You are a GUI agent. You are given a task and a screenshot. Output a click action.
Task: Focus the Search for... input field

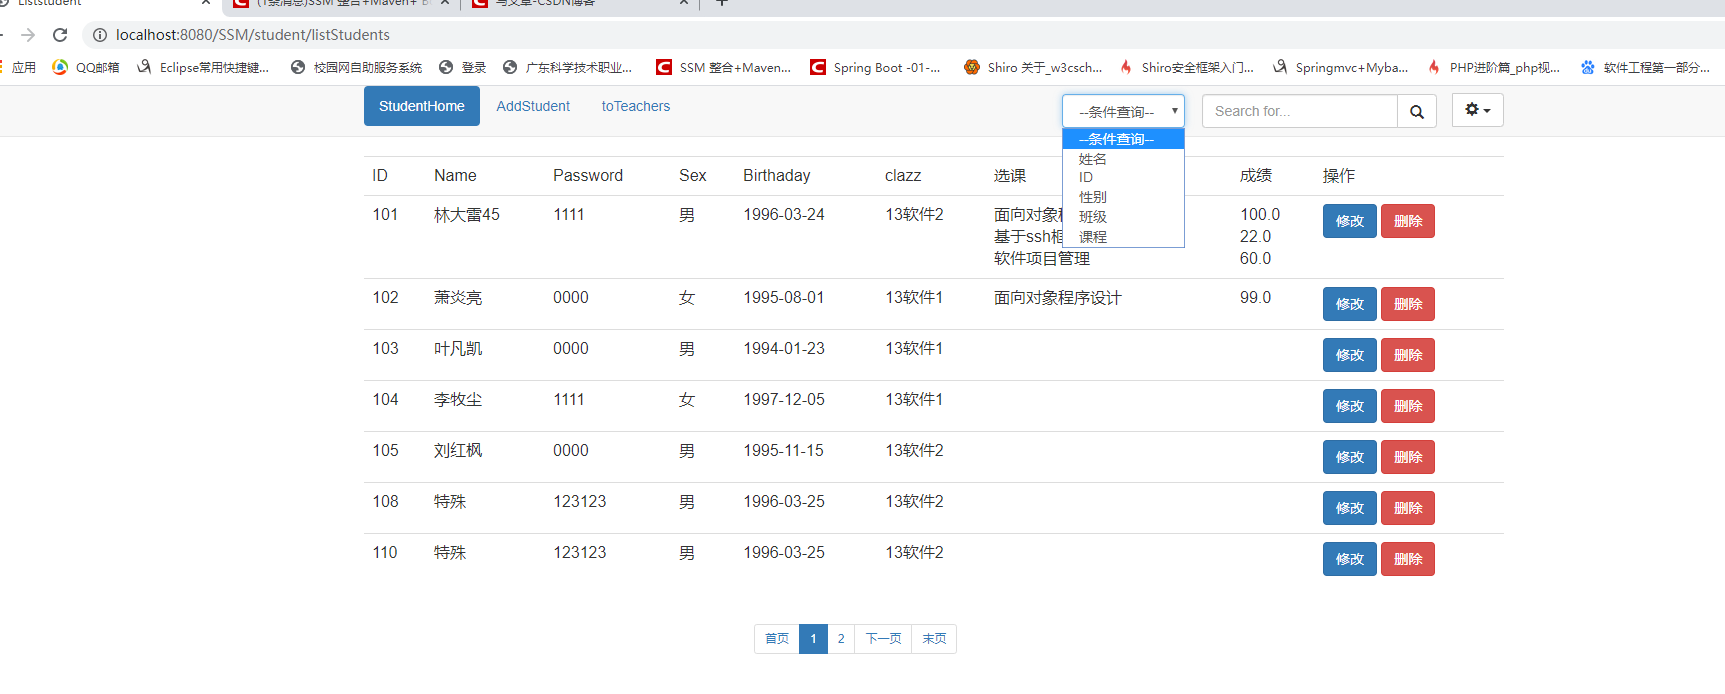point(1299,111)
